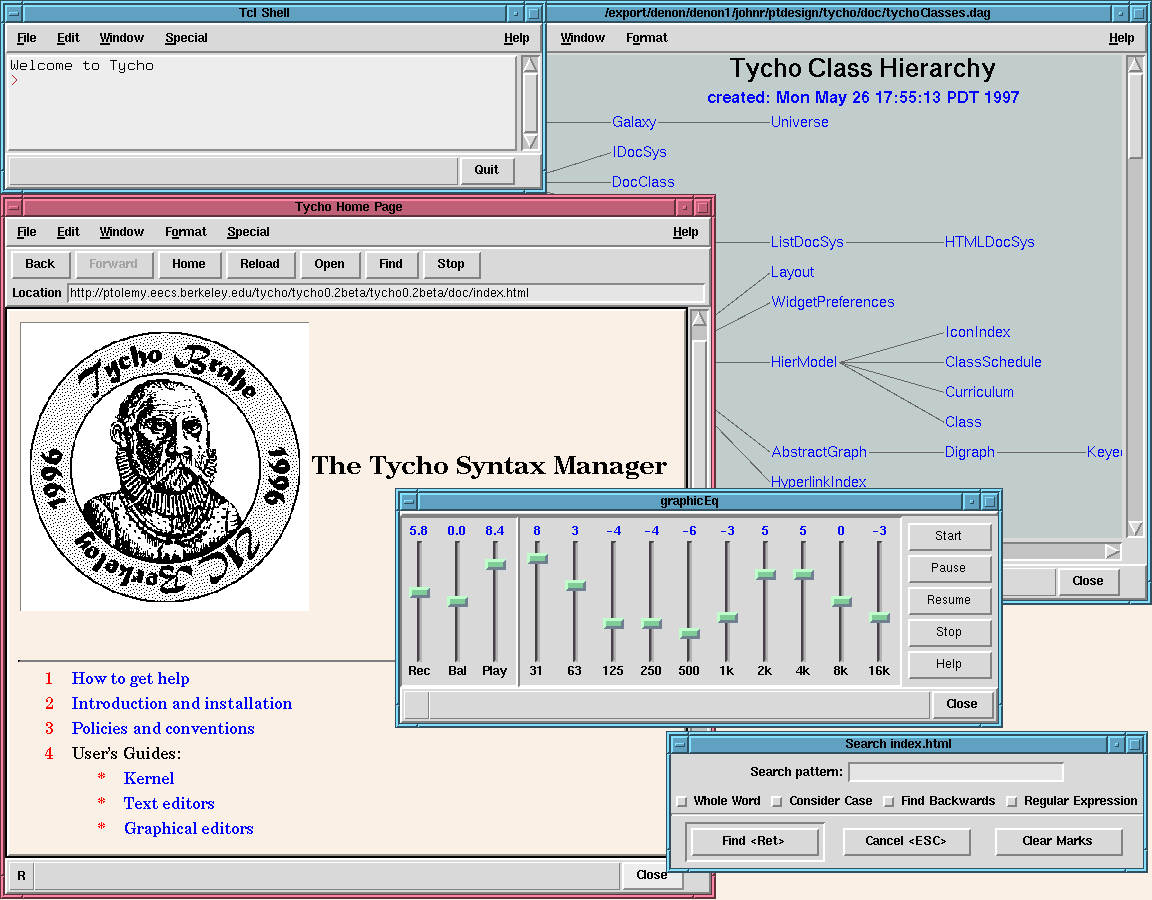Open the Format menu in class hierarchy window
Screen dimensions: 1152x900
click(646, 38)
